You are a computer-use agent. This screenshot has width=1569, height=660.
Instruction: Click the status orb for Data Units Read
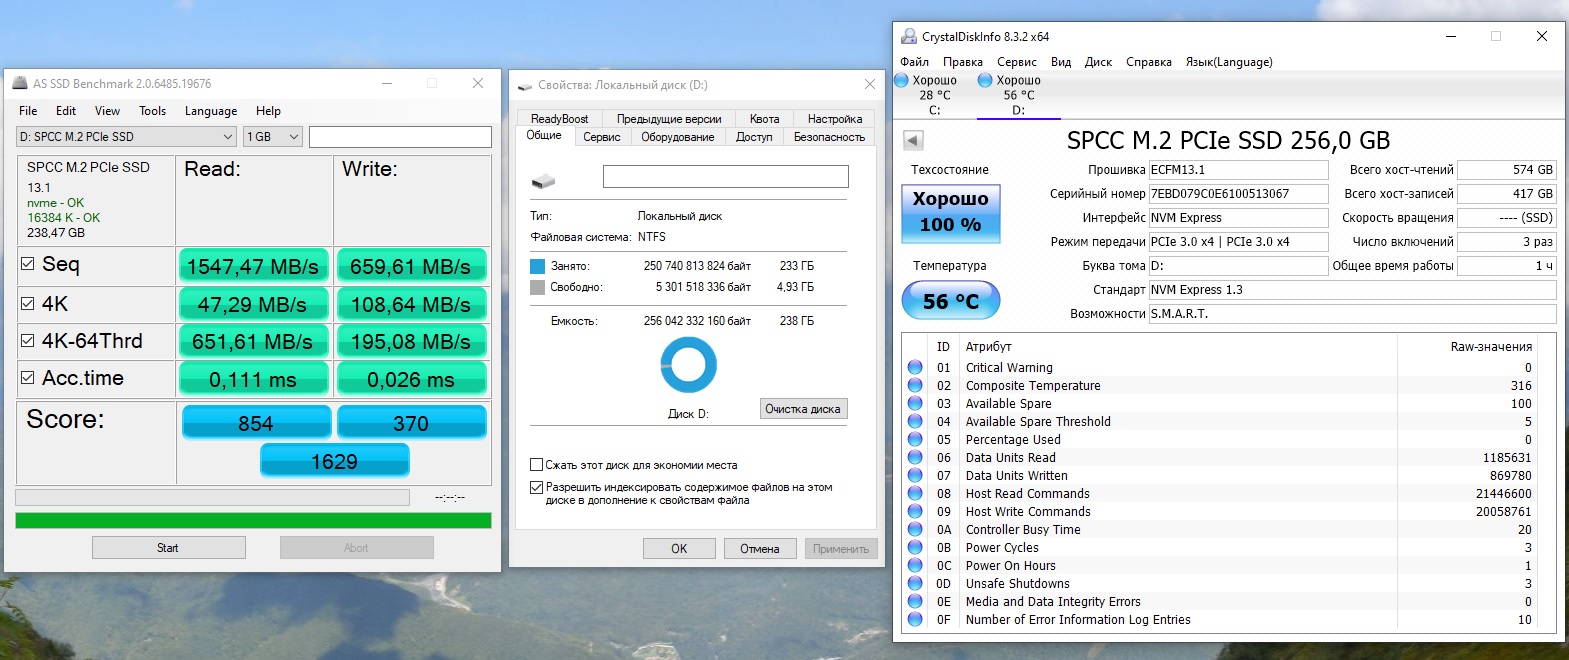coord(915,457)
